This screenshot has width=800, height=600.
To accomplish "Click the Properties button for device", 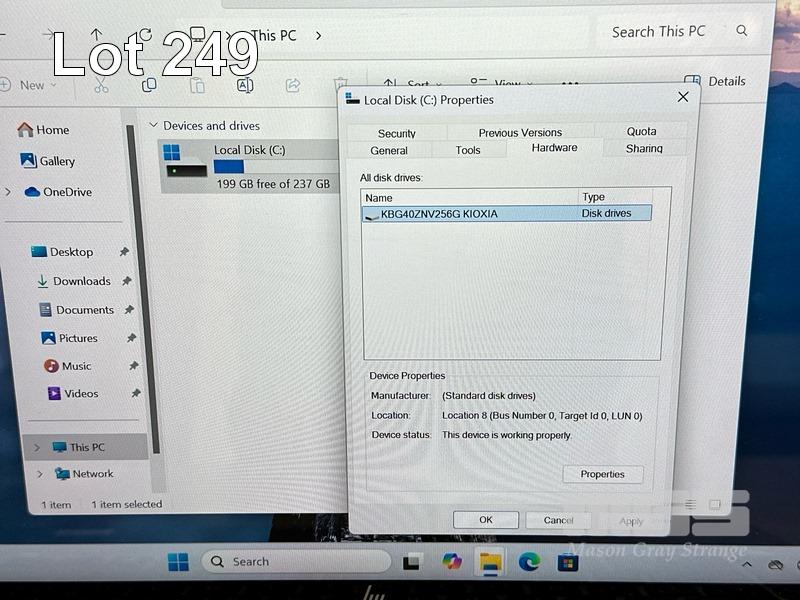I will [602, 474].
